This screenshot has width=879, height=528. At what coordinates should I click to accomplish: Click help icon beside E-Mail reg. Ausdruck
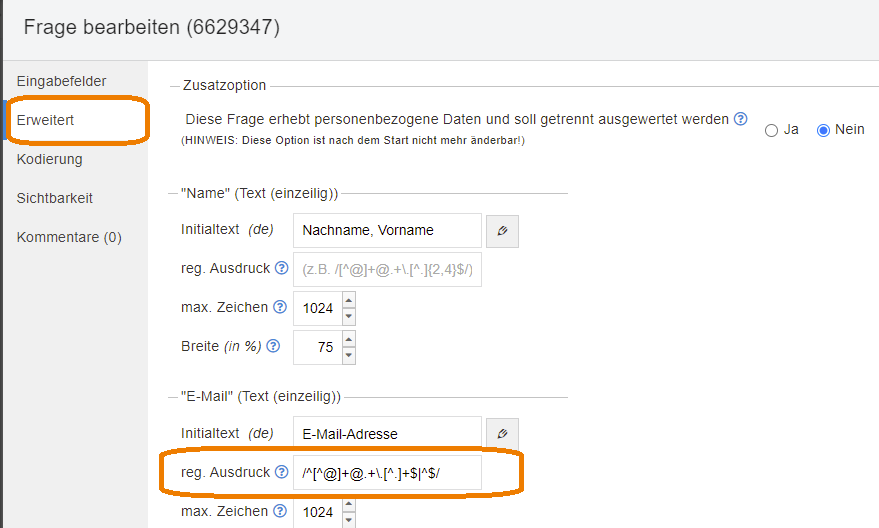[281, 472]
